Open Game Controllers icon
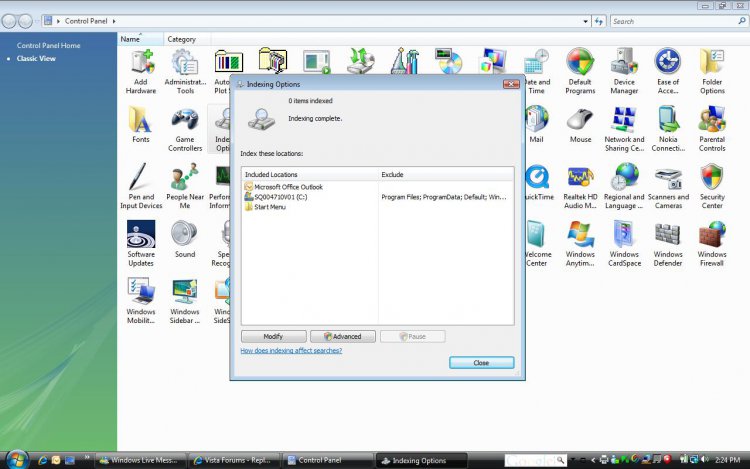750x469 pixels. pos(185,130)
